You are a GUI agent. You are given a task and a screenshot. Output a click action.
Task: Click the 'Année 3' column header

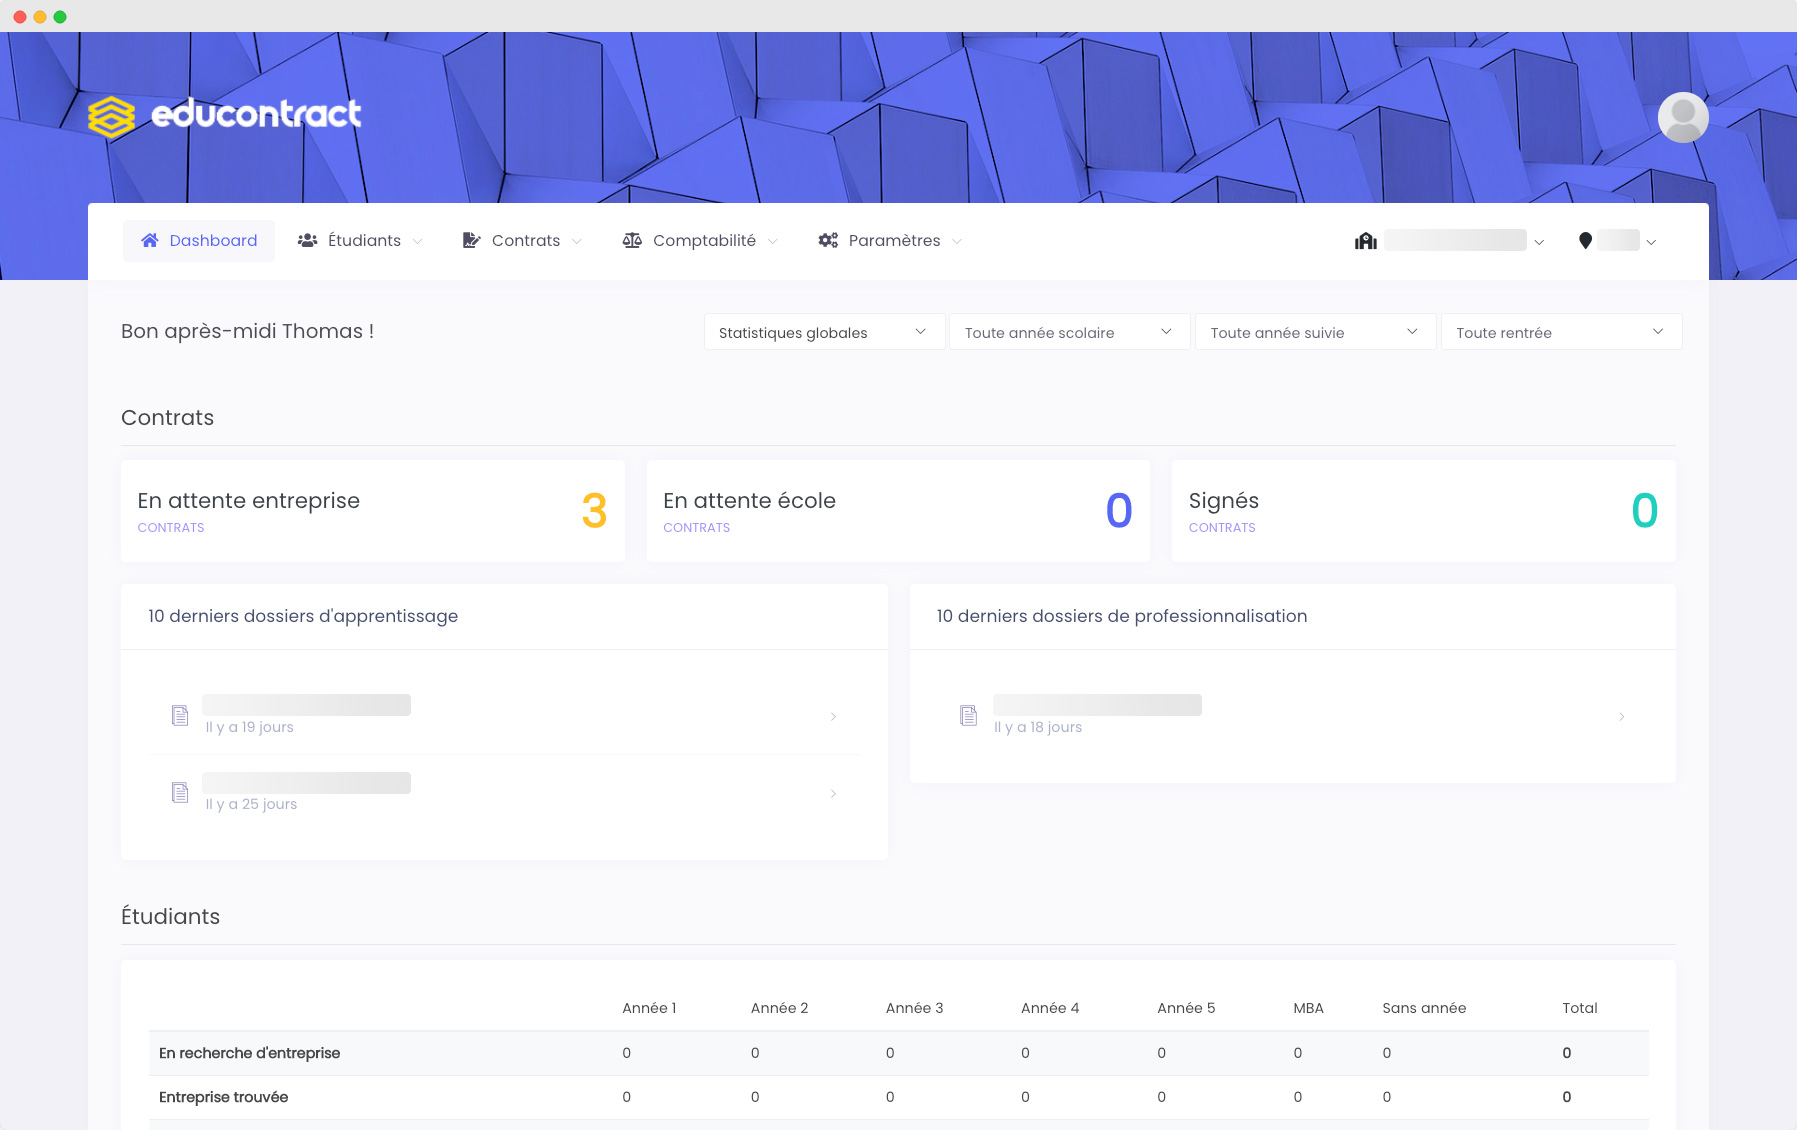click(914, 1008)
